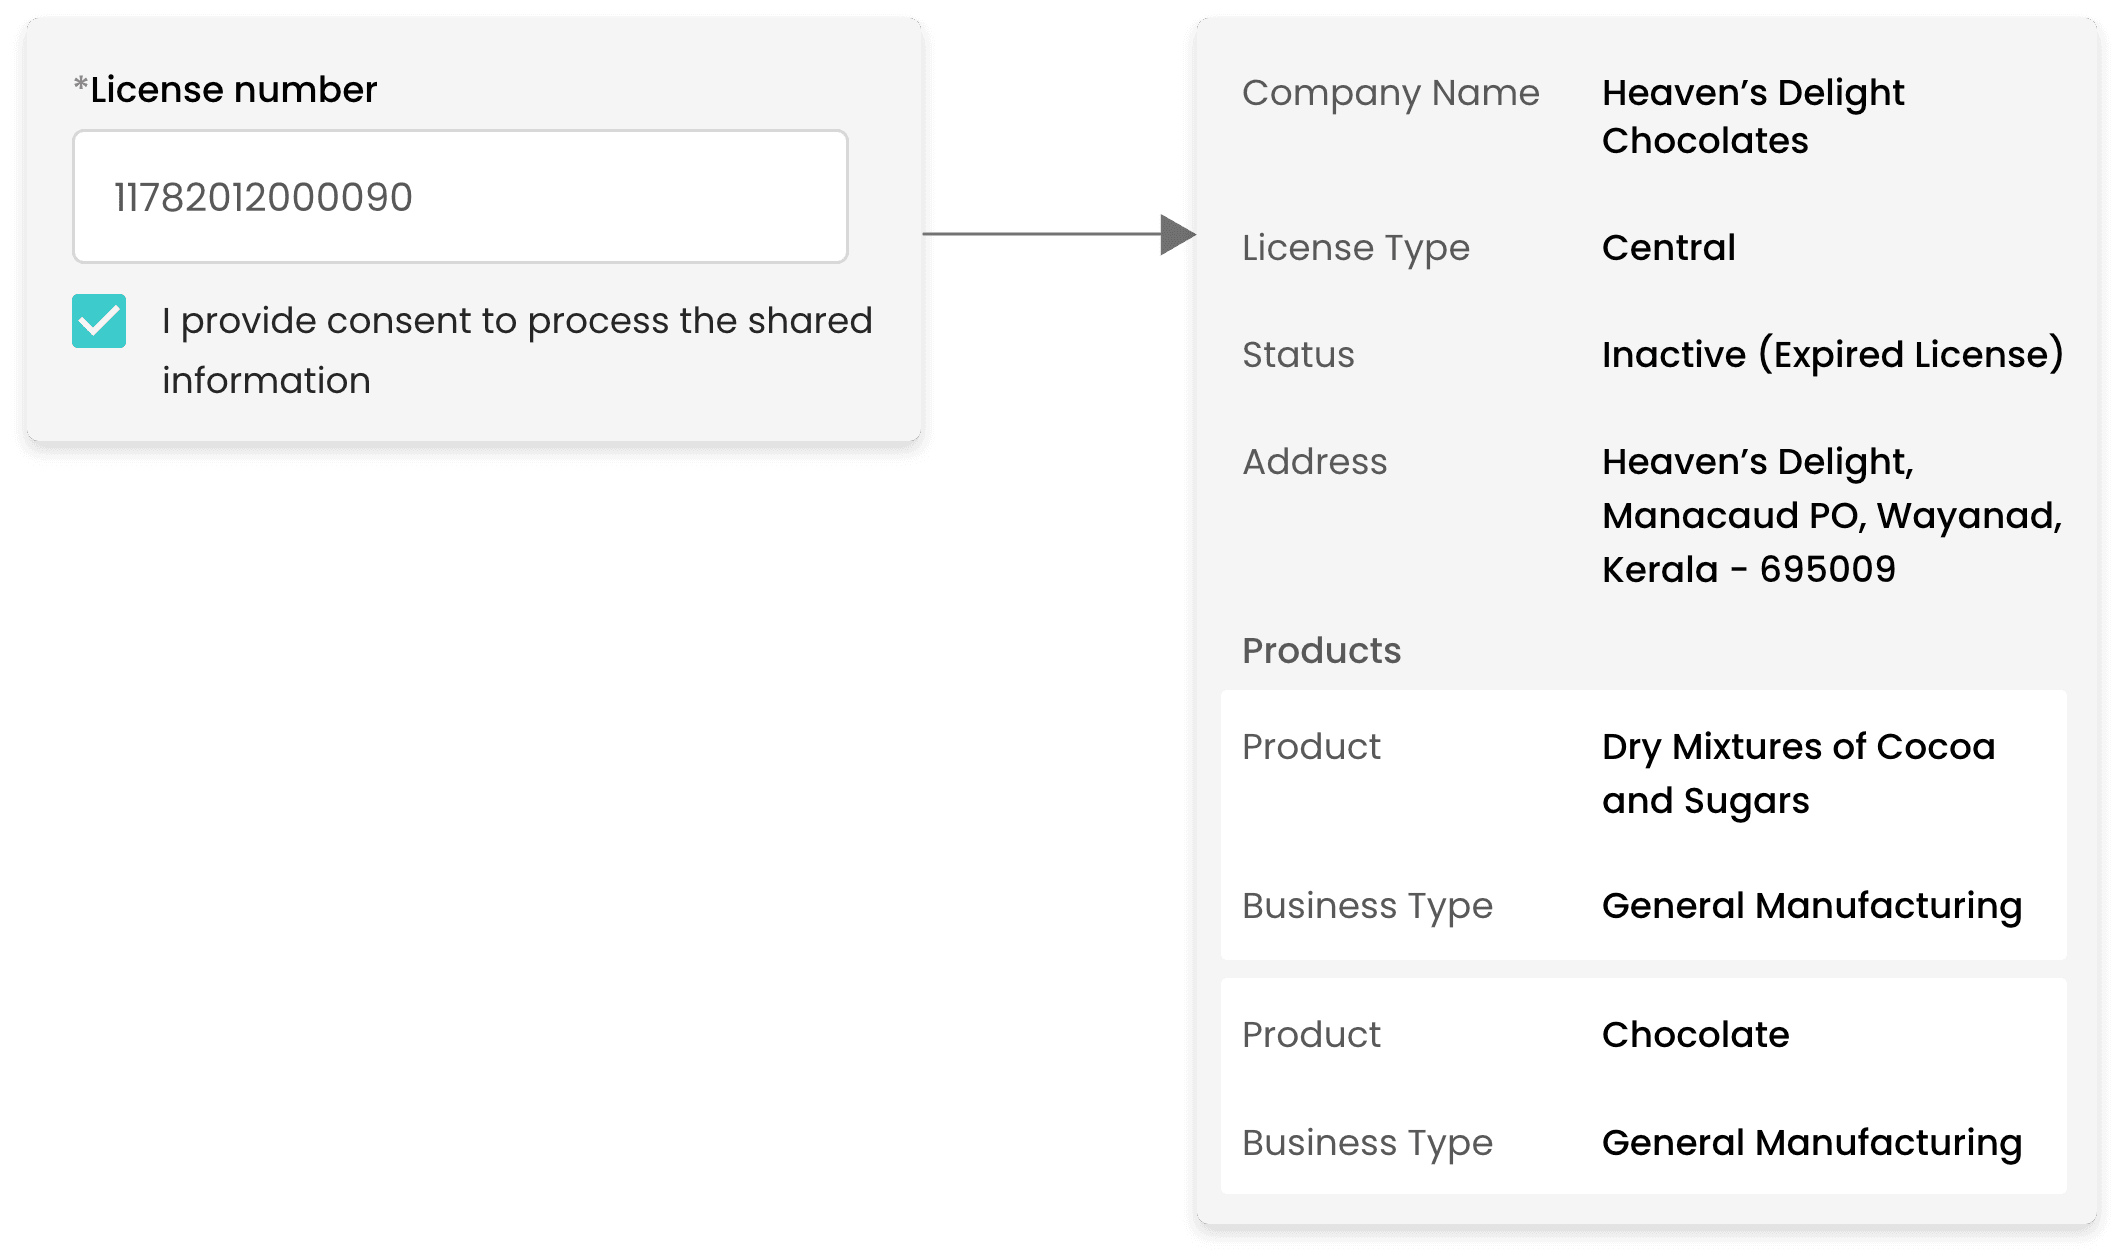The image size is (2124, 1260).
Task: Click the "Status" label
Action: point(1297,355)
